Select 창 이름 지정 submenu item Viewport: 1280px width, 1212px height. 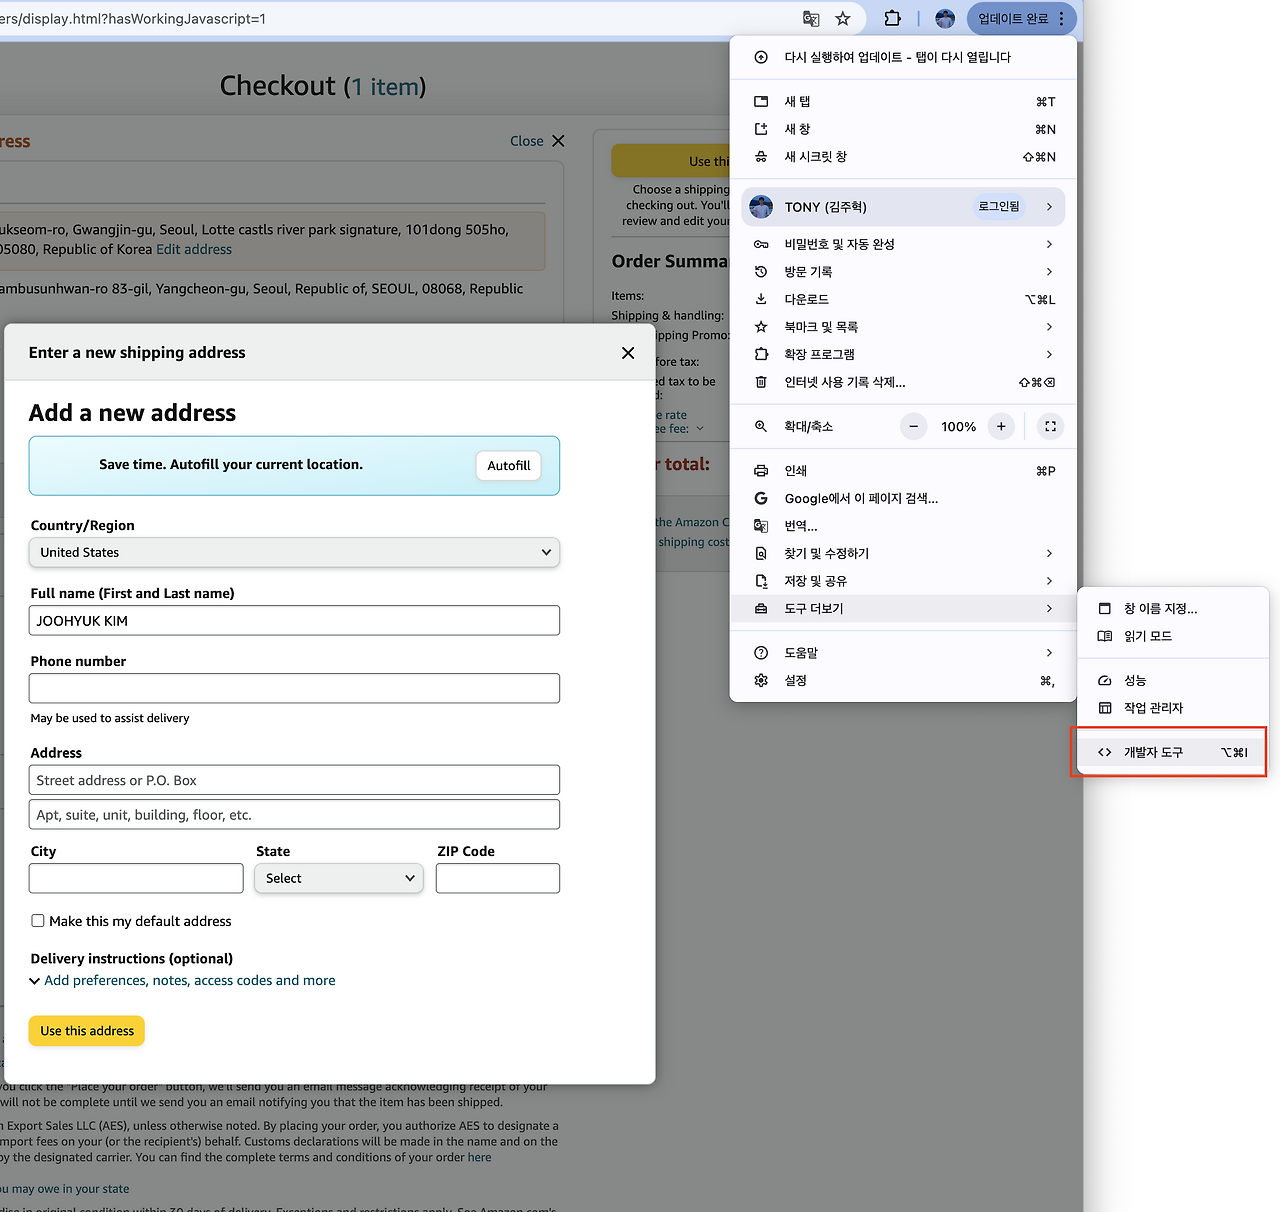[x=1173, y=609]
